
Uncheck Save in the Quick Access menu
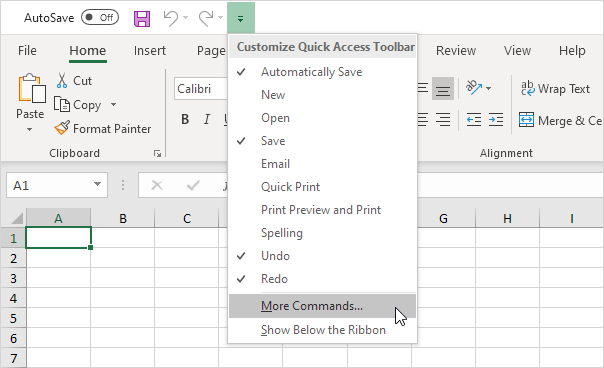point(322,141)
